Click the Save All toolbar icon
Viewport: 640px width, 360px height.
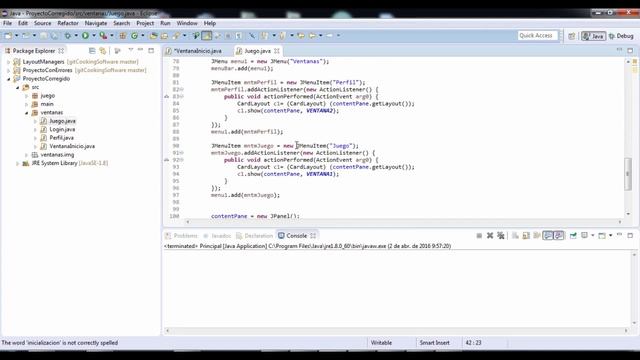(x=54, y=36)
